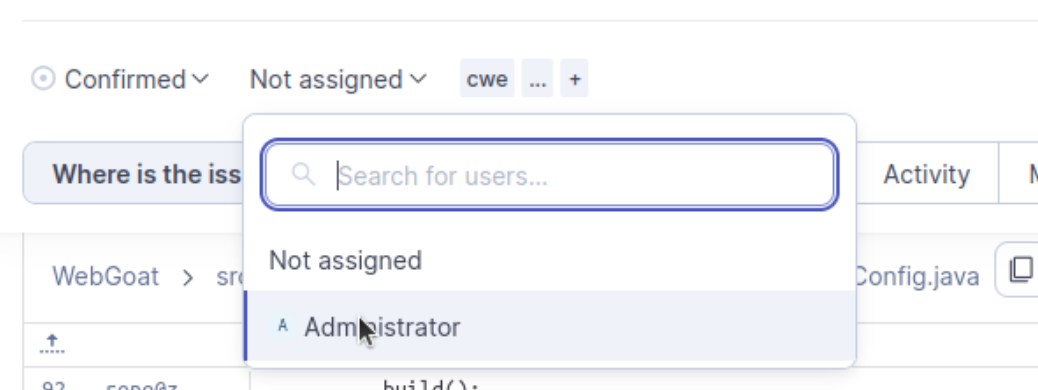Add a tag using the plus icon

[x=575, y=79]
